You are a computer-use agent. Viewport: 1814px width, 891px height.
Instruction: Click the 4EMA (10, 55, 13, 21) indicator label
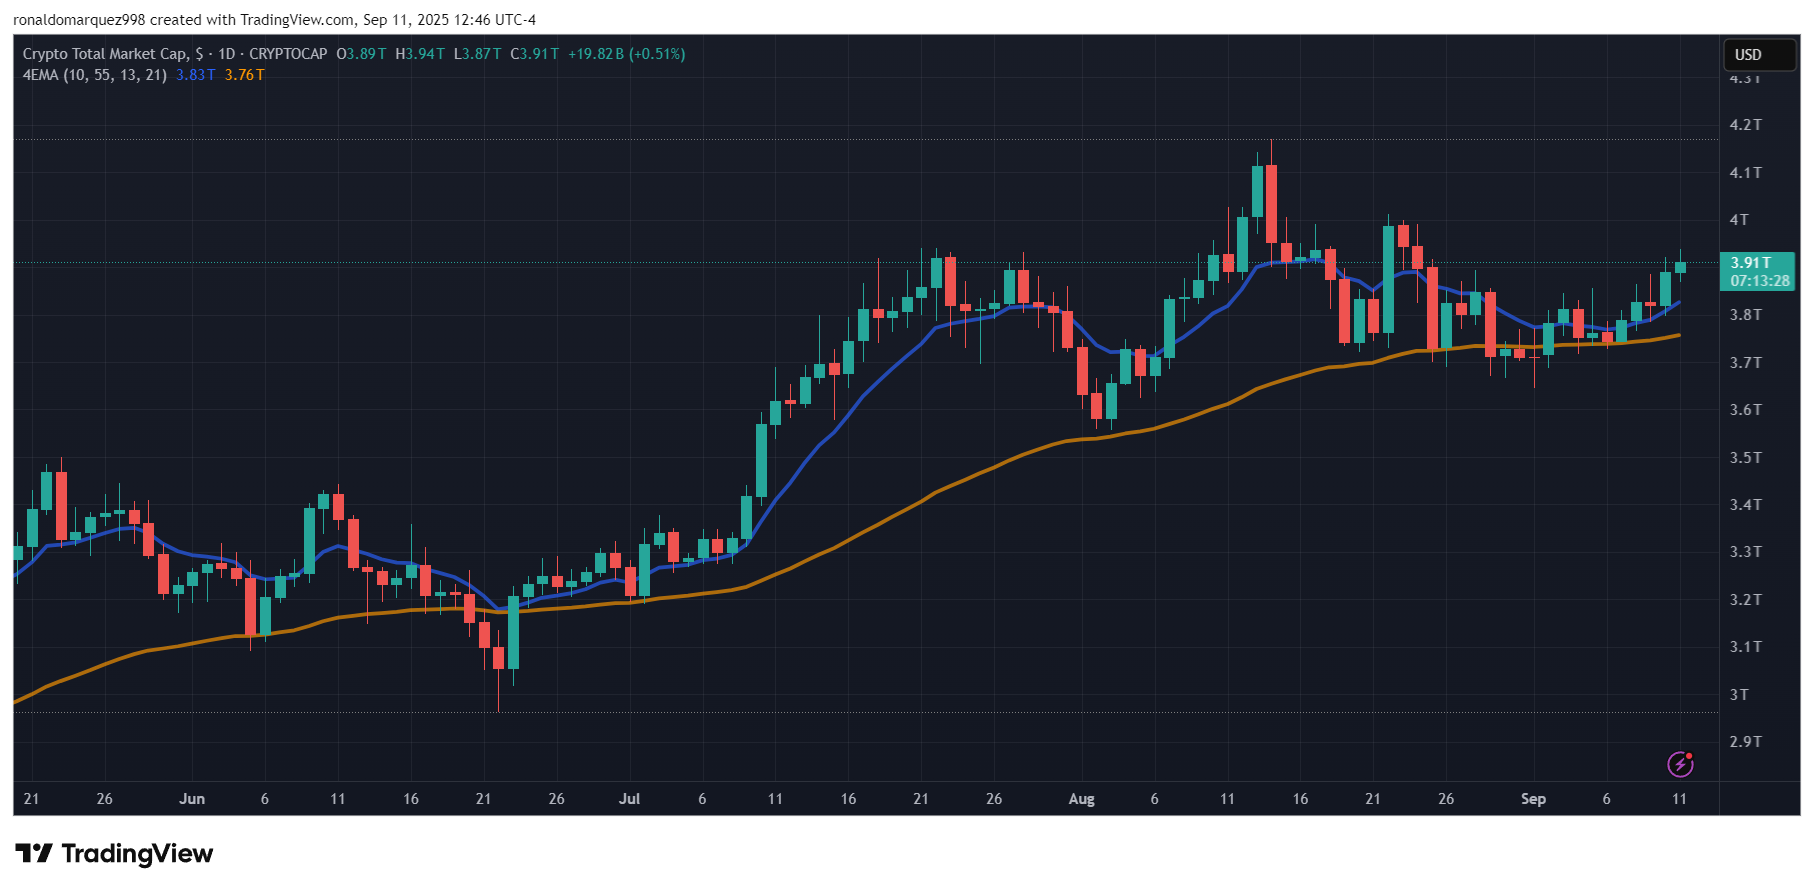pos(95,75)
